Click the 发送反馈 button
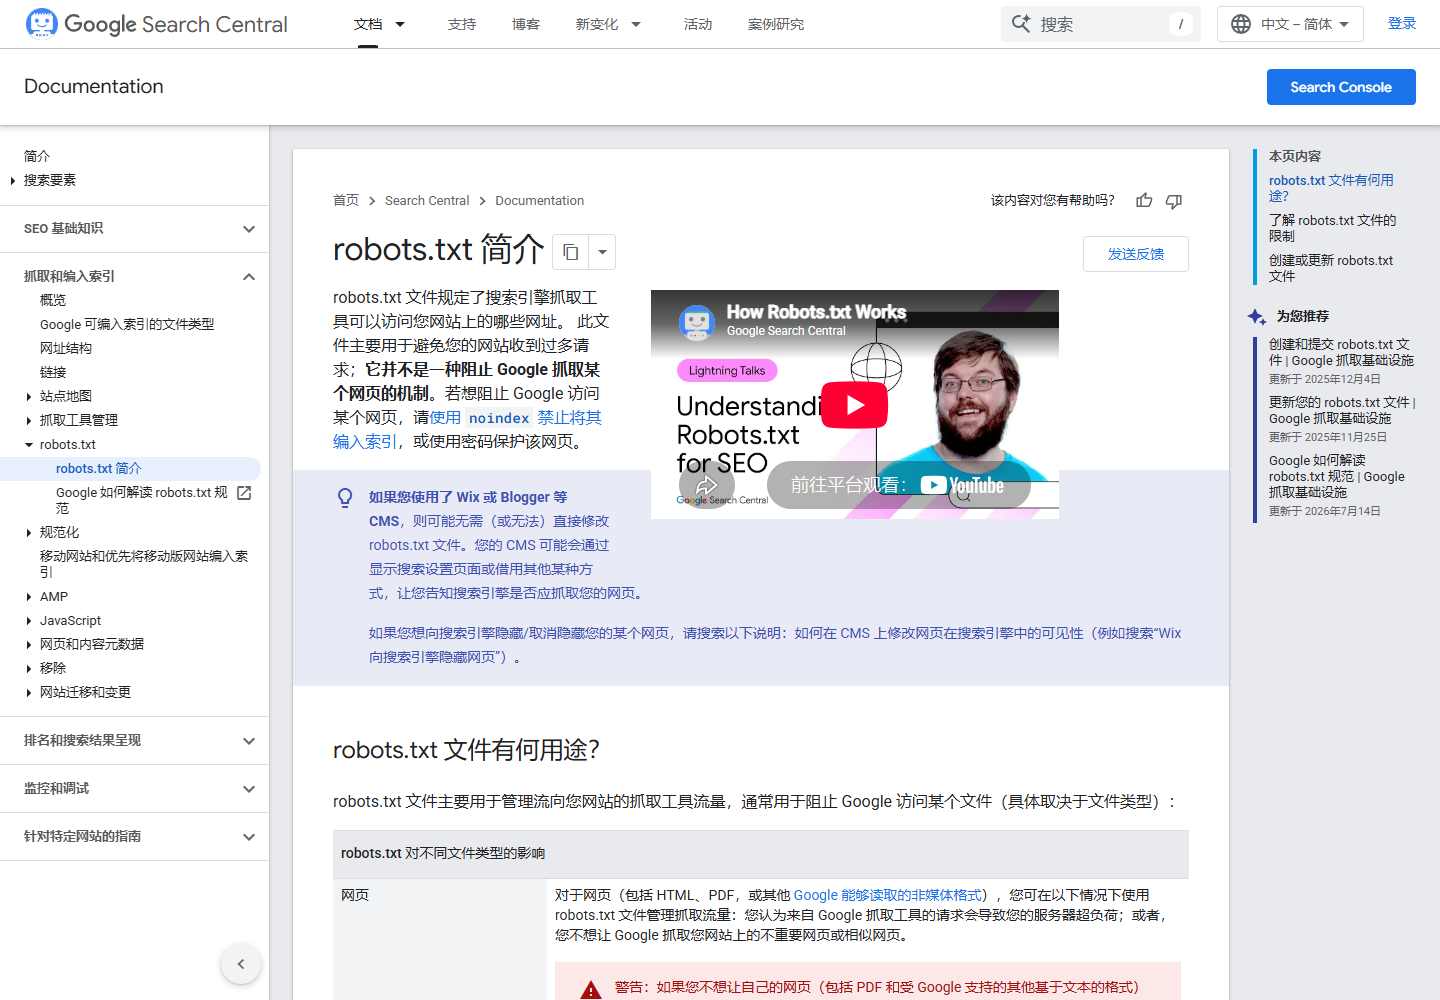The height and width of the screenshot is (1000, 1440). pos(1136,254)
